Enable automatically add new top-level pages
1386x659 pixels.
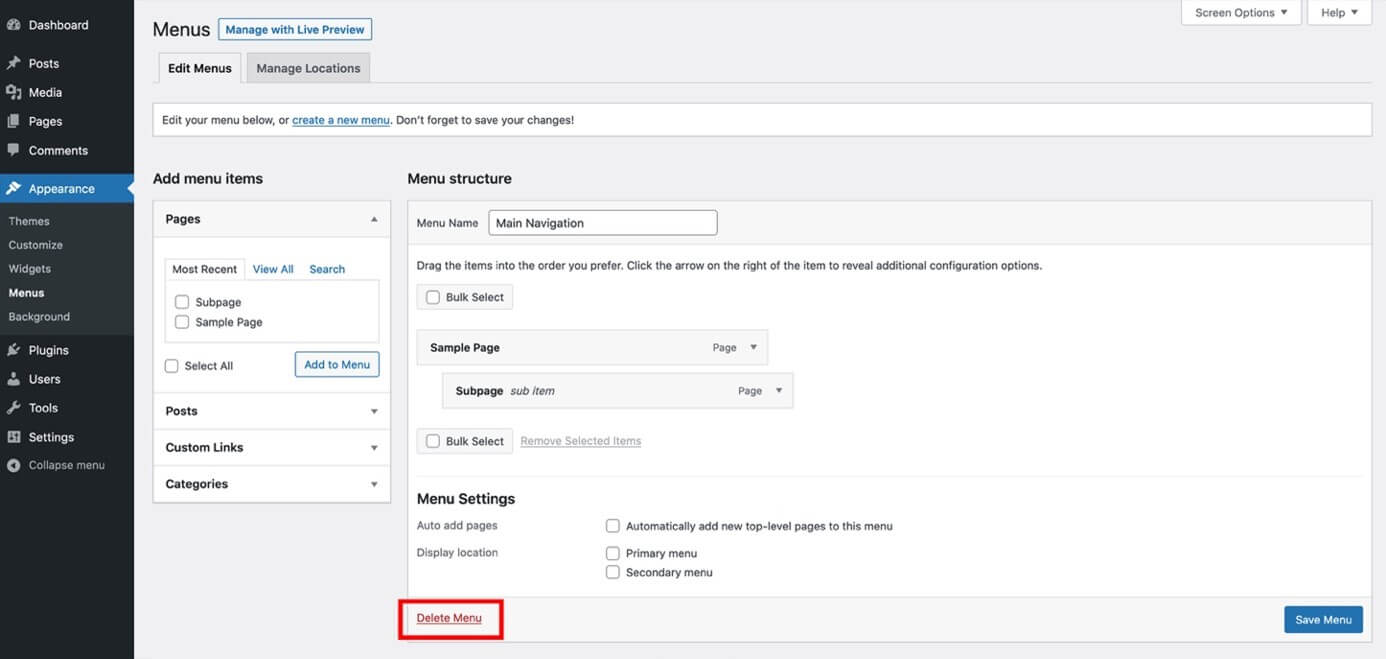(613, 526)
